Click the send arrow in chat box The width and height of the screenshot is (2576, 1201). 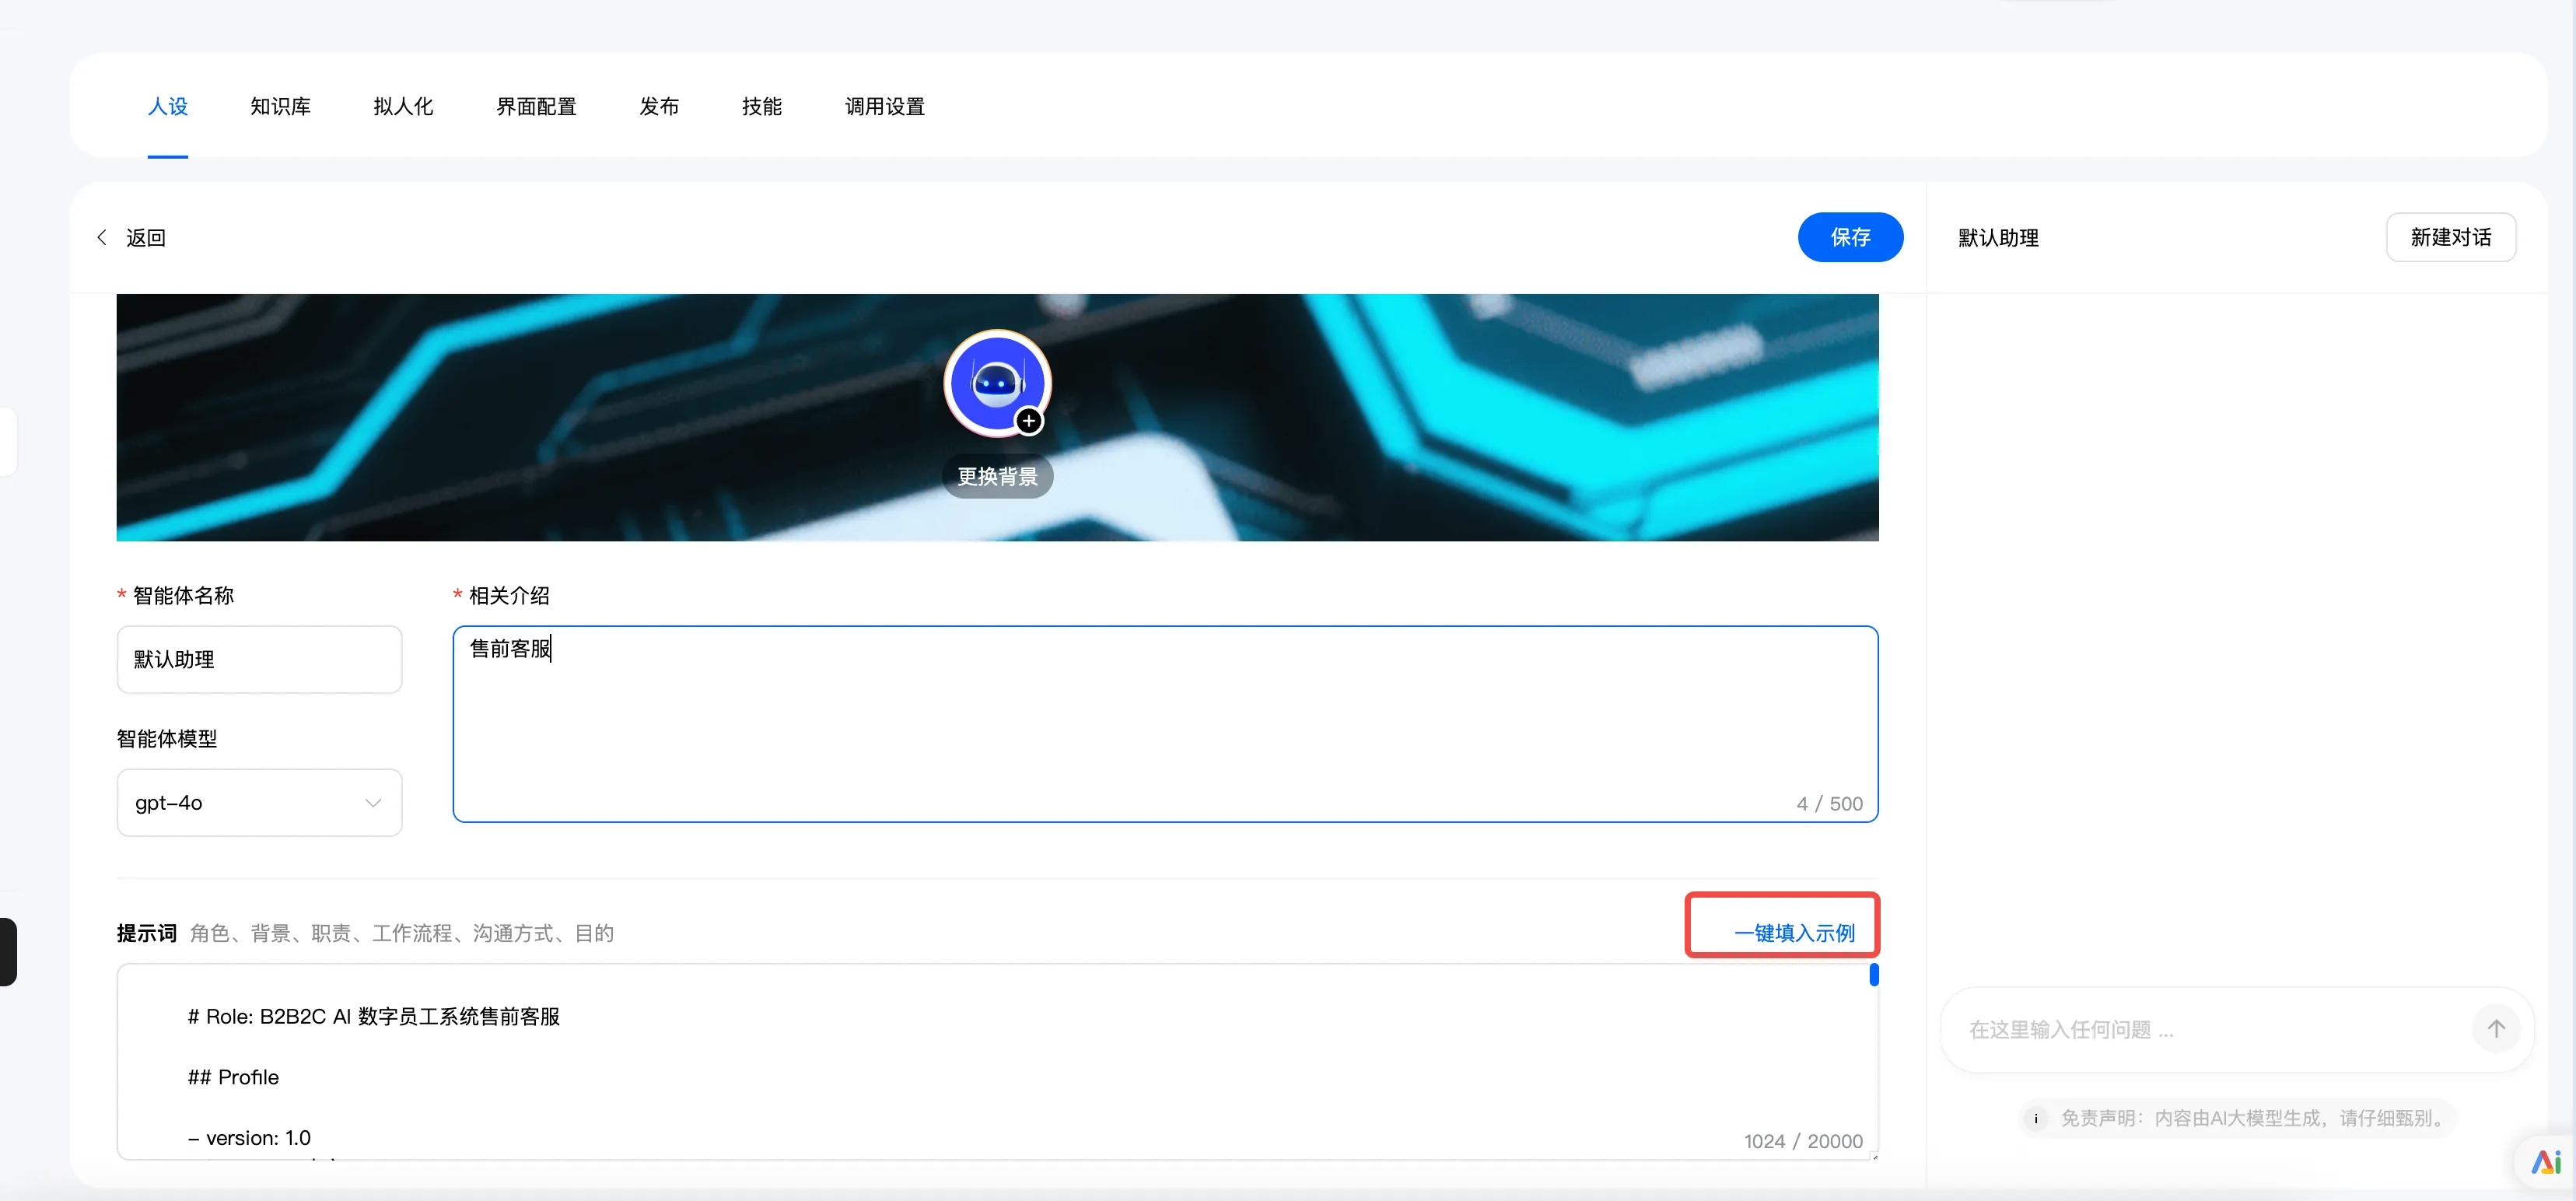tap(2495, 1029)
